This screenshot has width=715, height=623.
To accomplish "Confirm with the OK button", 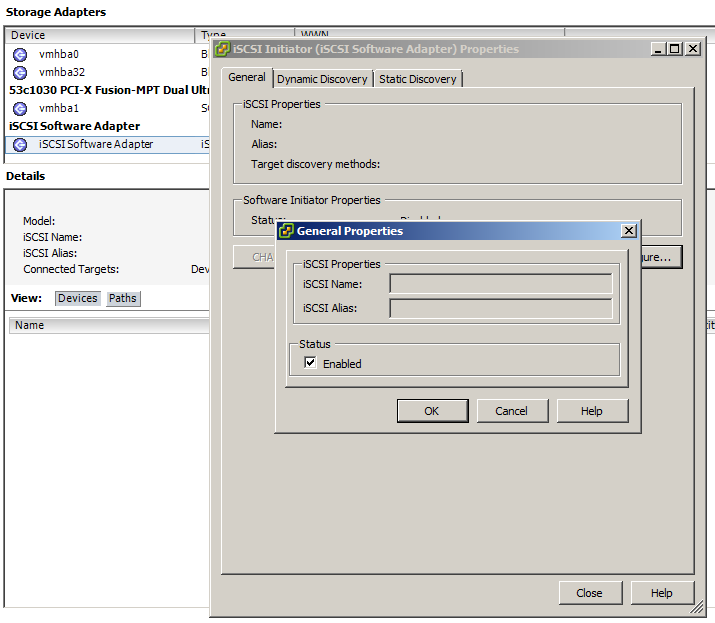I will click(x=432, y=411).
